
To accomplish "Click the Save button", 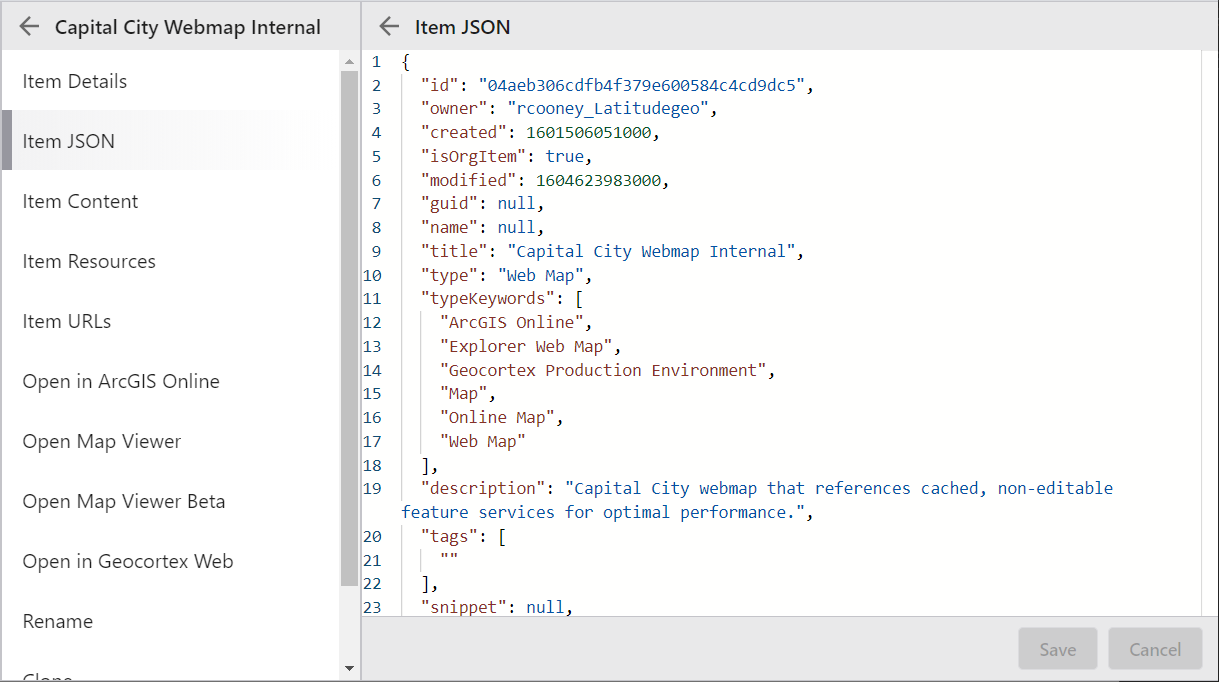I will [x=1058, y=649].
